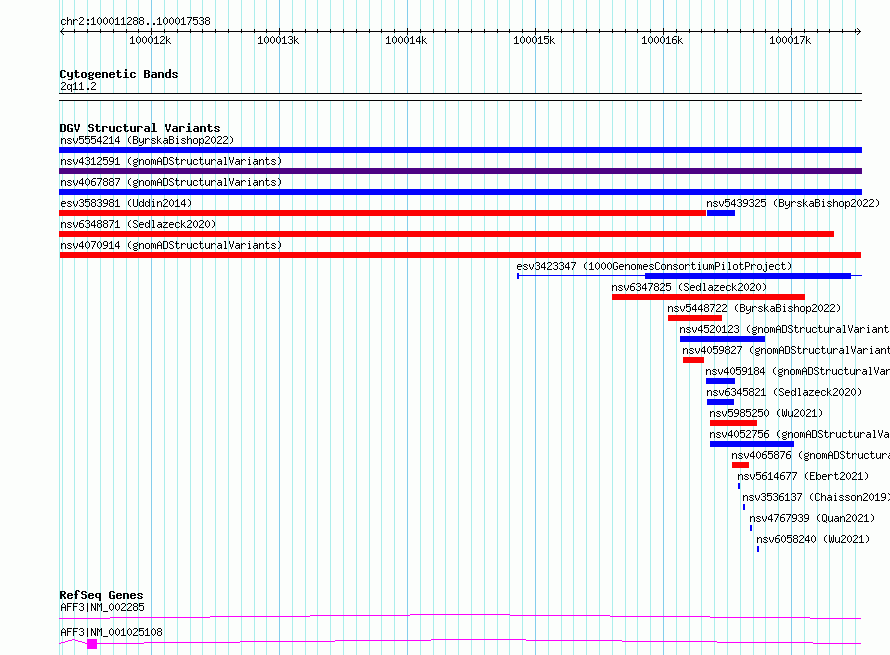This screenshot has height=655, width=890.
Task: Click the nsv5439325 (ByrskaBishop2022) label
Action: pyautogui.click(x=793, y=203)
